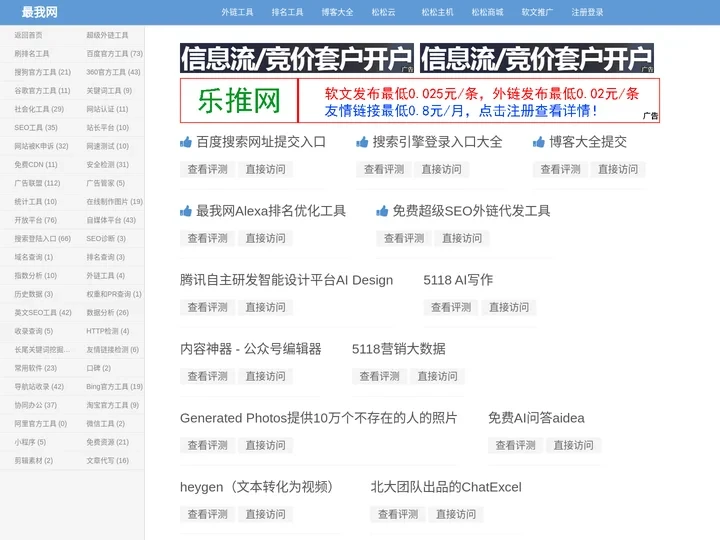This screenshot has height=540, width=720.
Task: Go to 注册登录 in the top bar
Action: [588, 12]
